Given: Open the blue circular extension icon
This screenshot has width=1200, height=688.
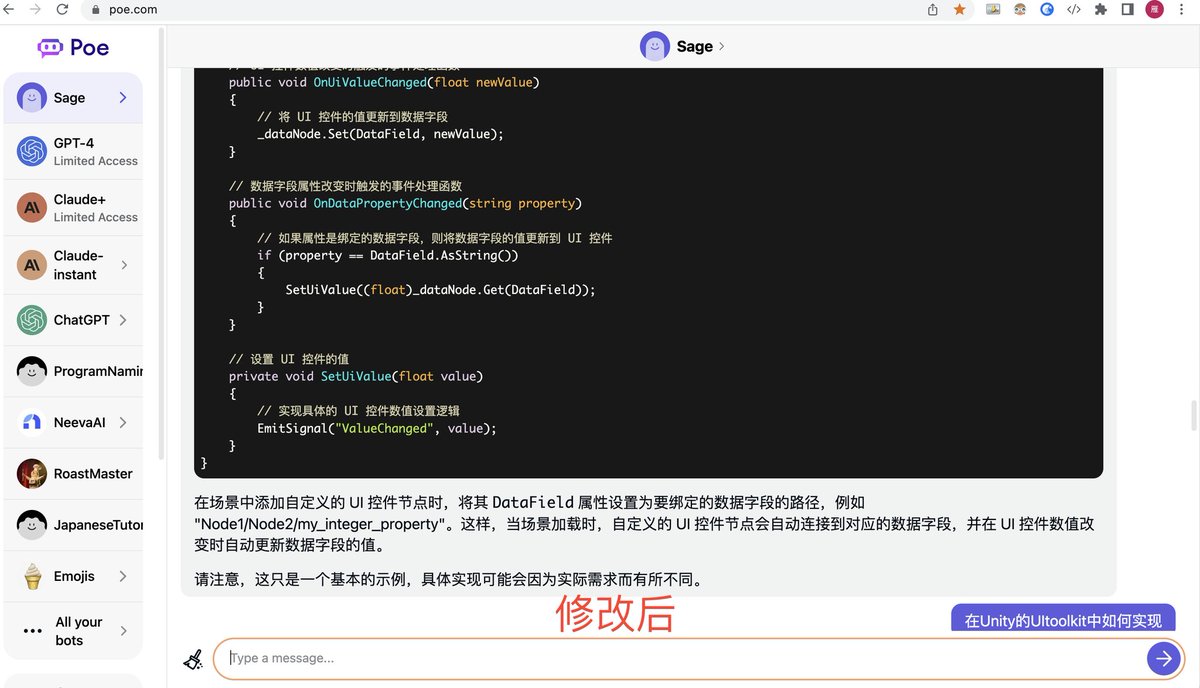Looking at the screenshot, I should (1047, 9).
